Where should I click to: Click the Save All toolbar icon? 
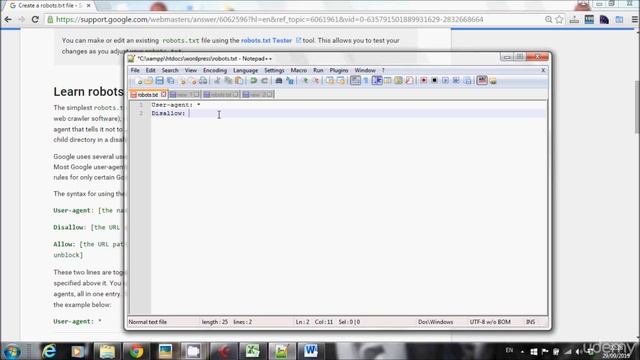click(171, 81)
